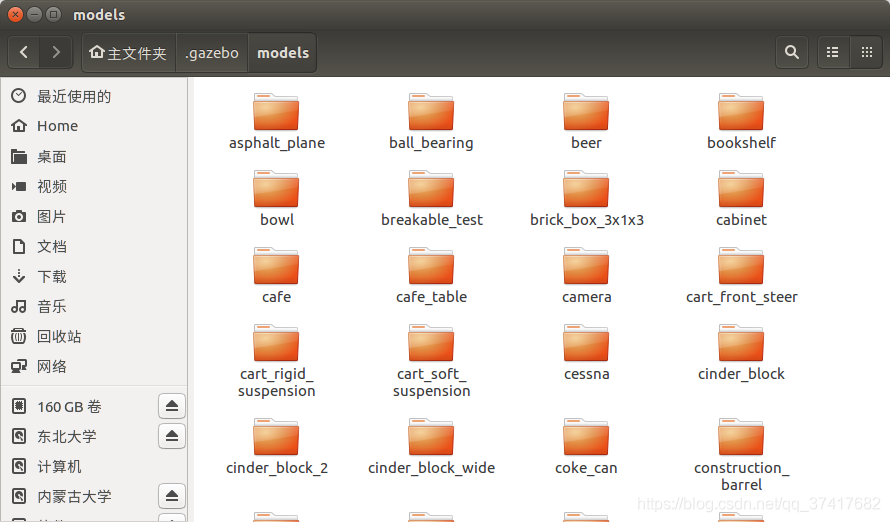Select the construction_barrel folder
Screen dimensions: 890x522
[741, 455]
